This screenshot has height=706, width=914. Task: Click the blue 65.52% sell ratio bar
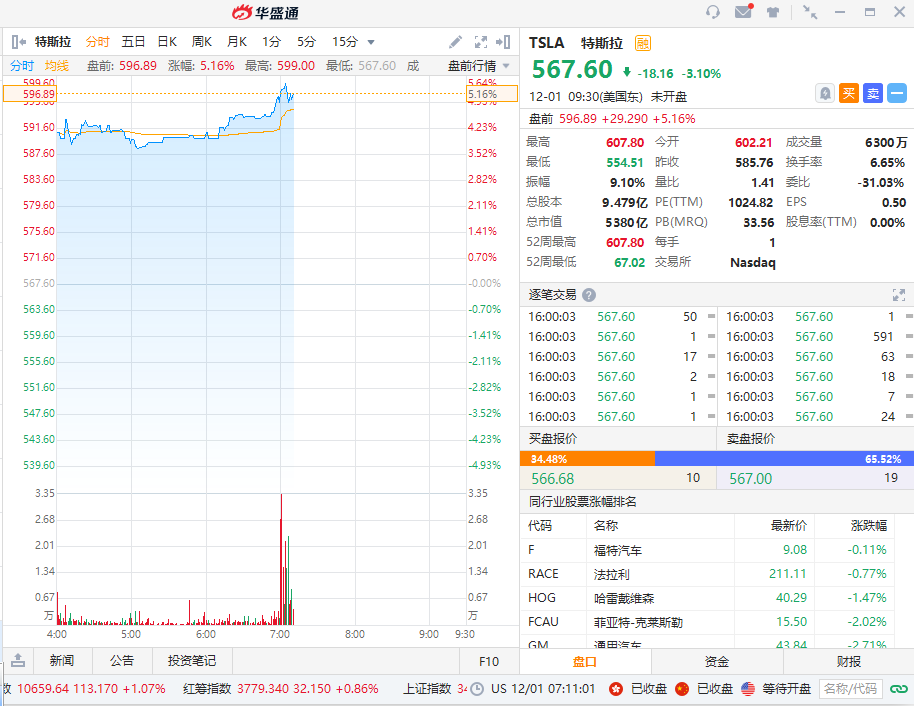[784, 459]
